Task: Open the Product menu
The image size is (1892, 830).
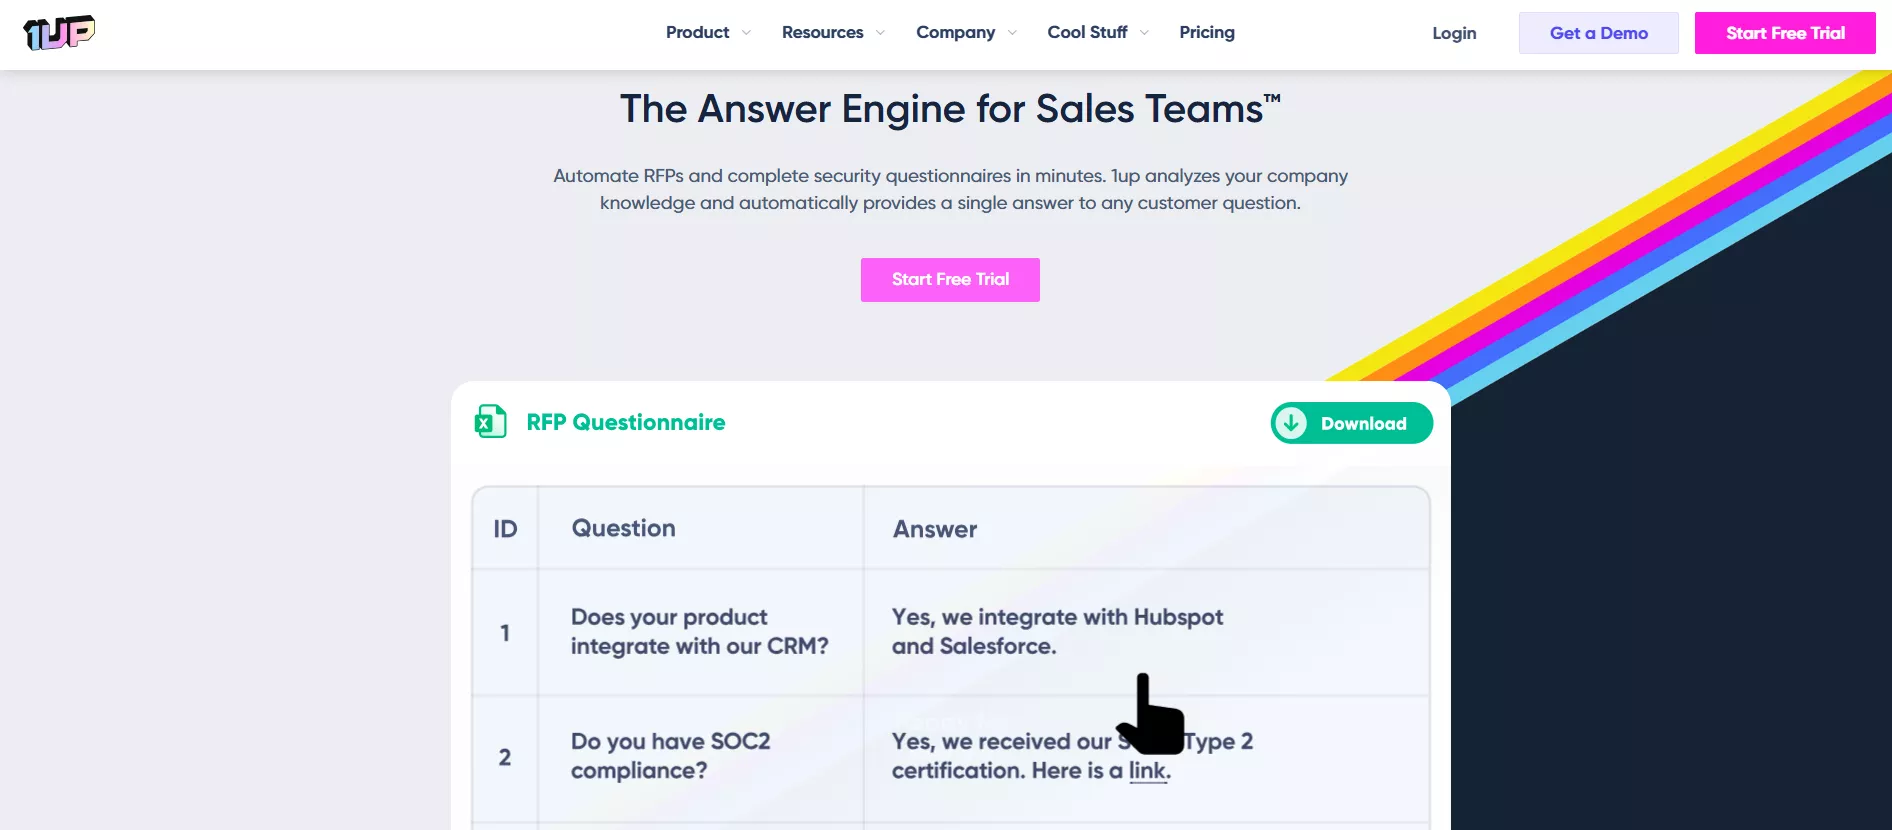Action: 698,32
